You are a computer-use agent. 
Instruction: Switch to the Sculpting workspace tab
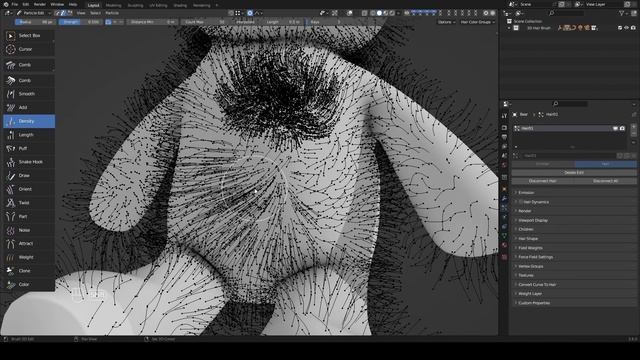coord(135,5)
